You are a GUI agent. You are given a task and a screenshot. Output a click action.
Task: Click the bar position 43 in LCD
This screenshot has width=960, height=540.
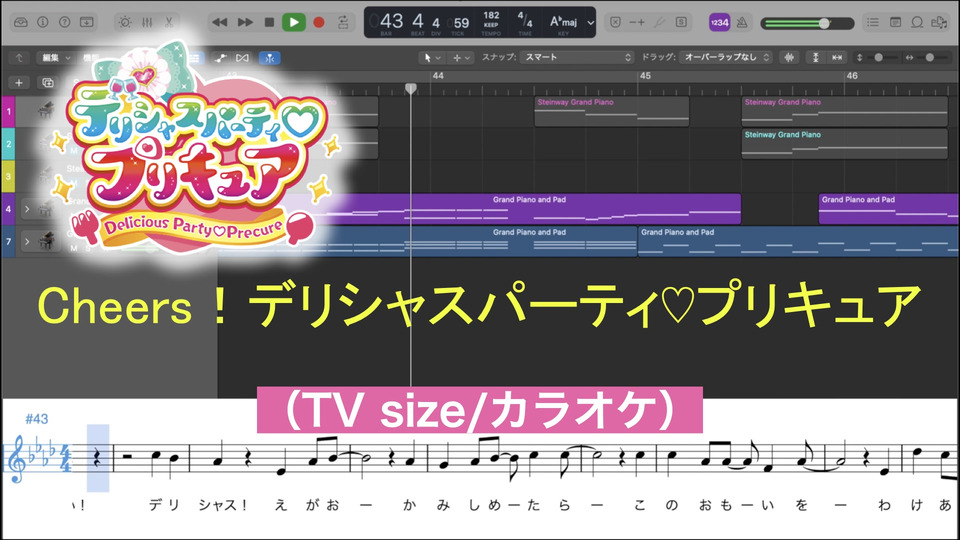[391, 21]
